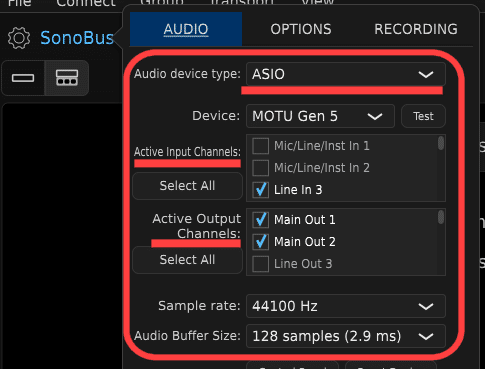Enable the Mic/Line/Inst In 2 checkbox
Image resolution: width=485 pixels, height=369 pixels.
[260, 168]
